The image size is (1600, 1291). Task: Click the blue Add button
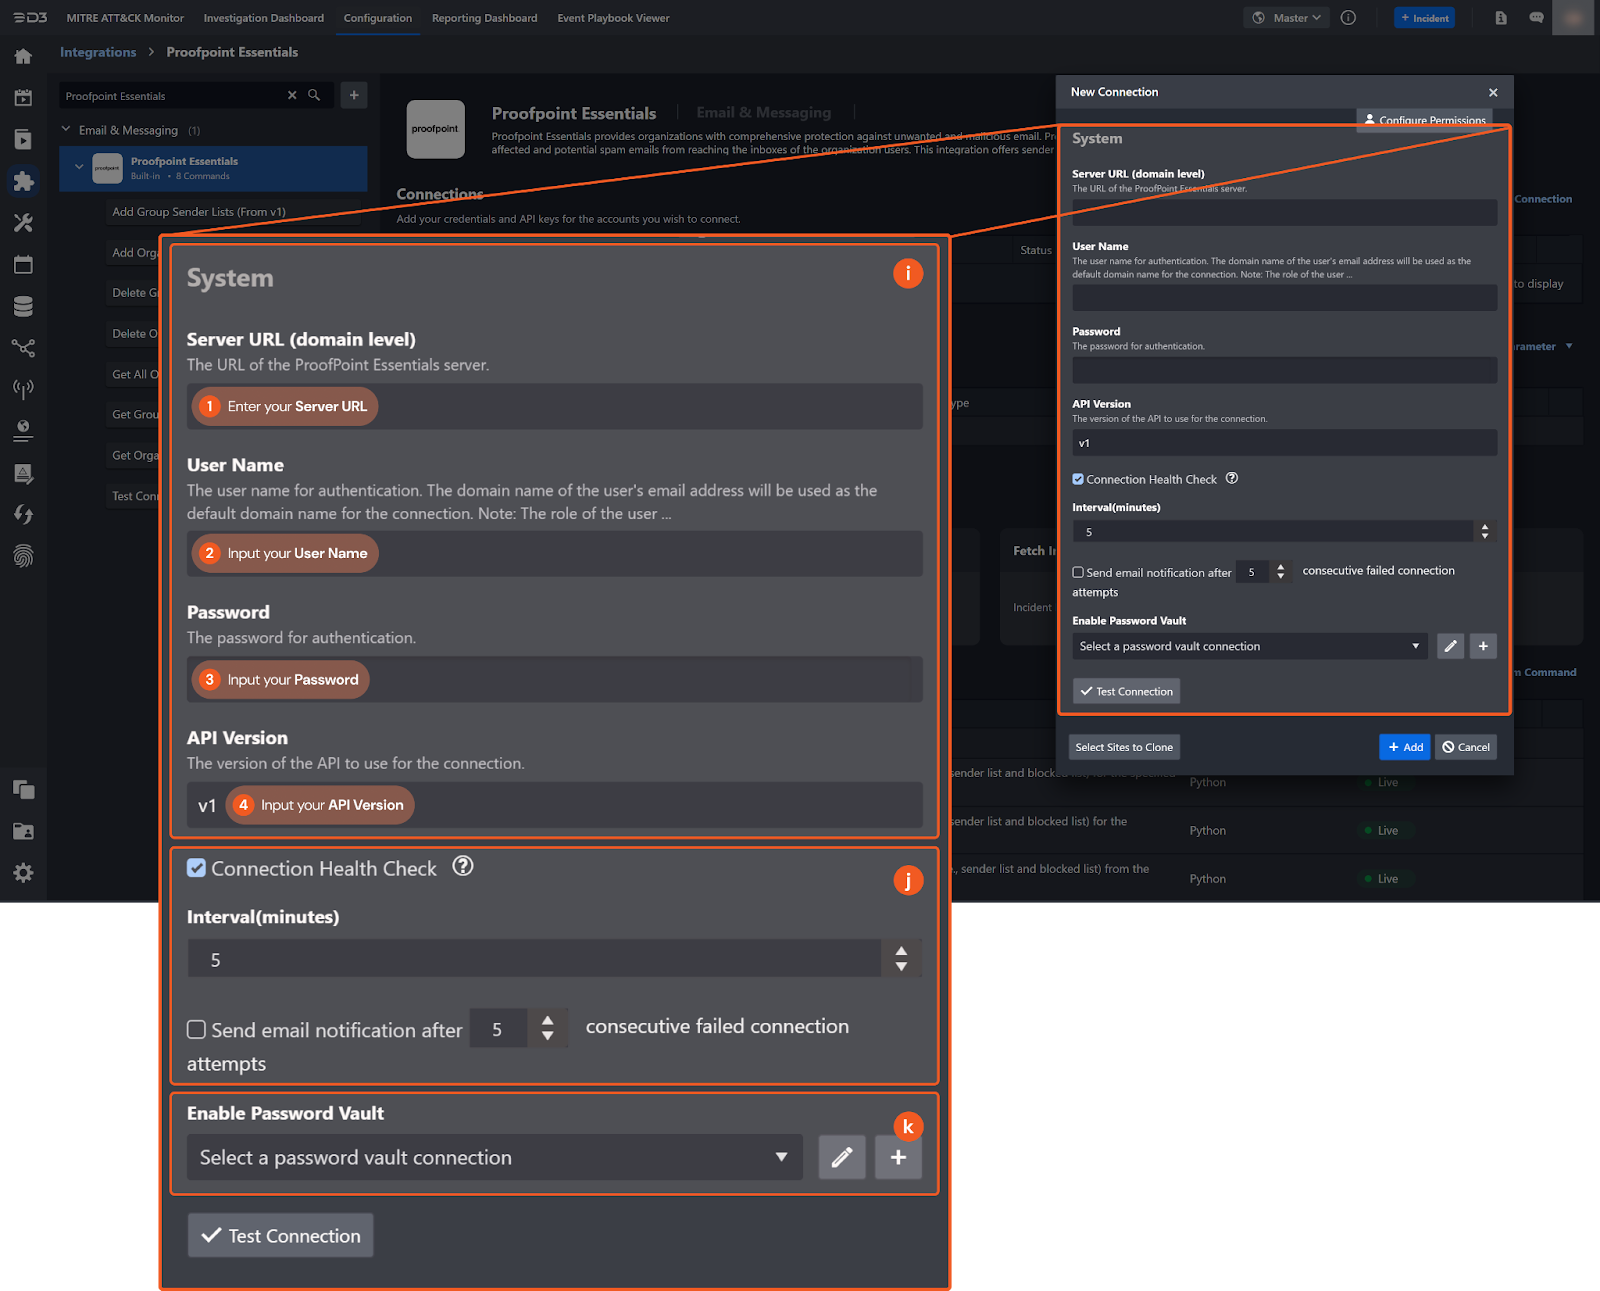pyautogui.click(x=1404, y=747)
